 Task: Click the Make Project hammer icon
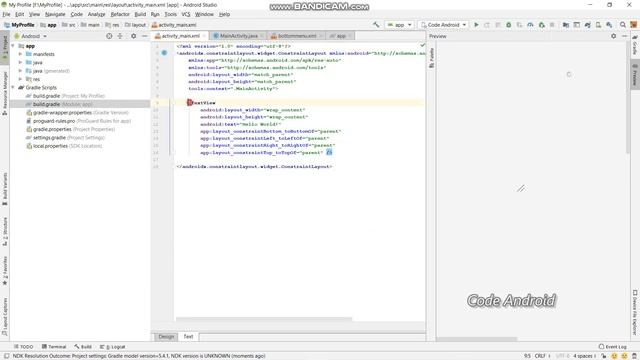tap(376, 25)
